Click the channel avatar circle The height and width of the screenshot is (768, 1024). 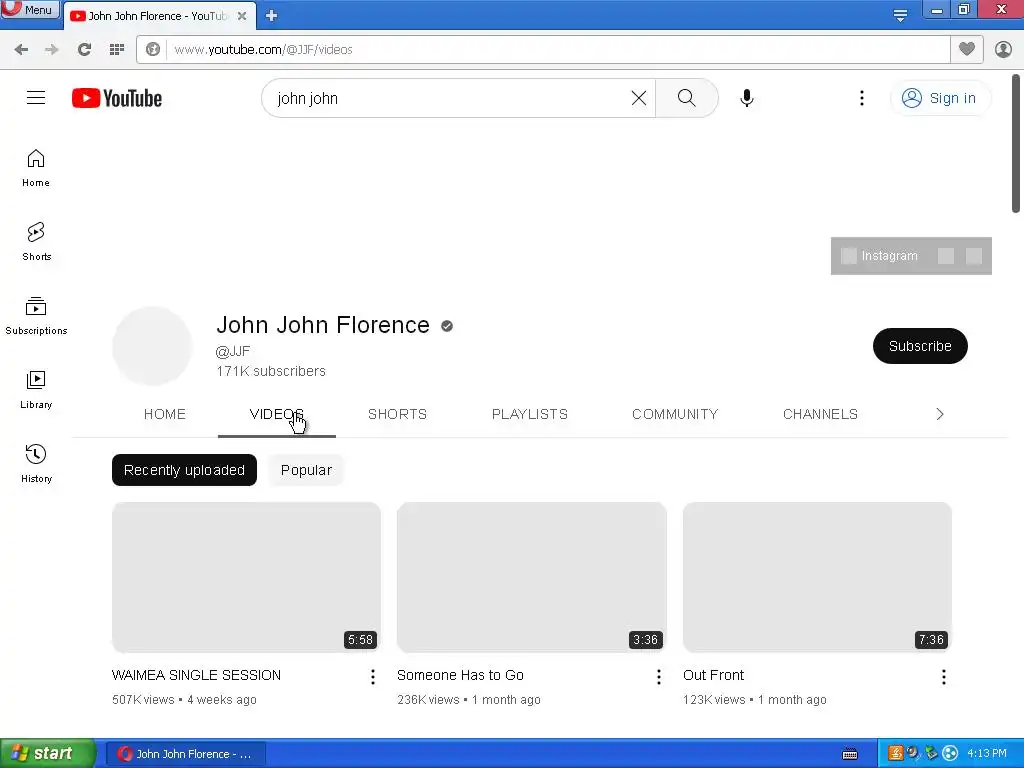152,346
